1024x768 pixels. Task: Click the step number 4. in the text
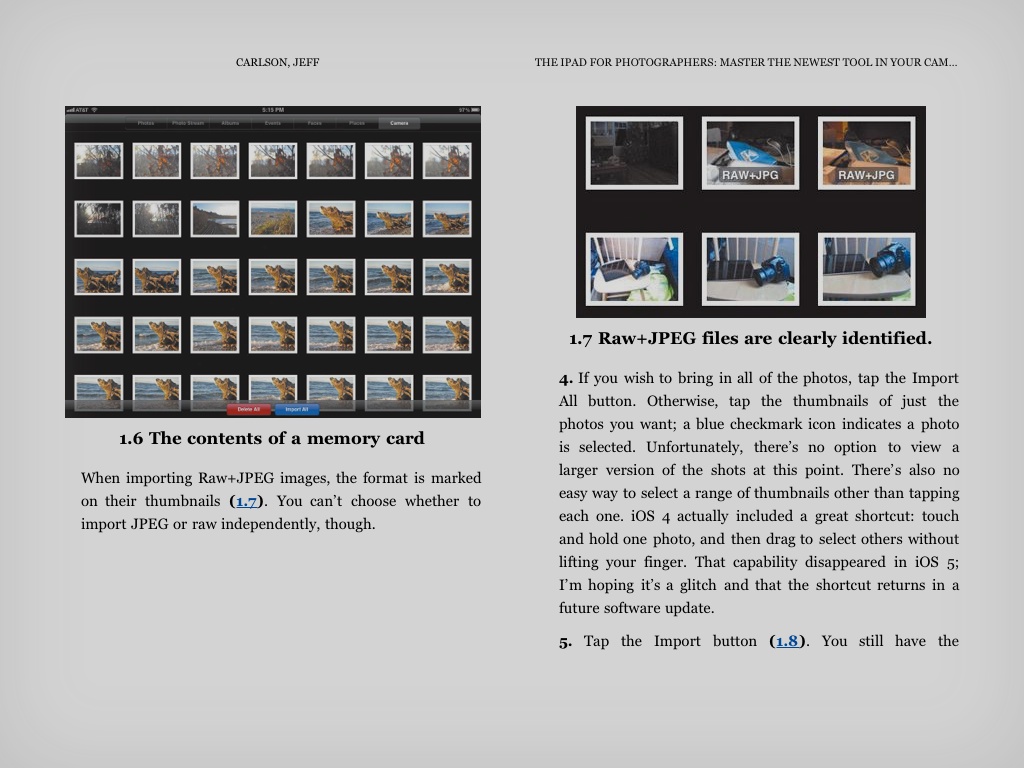coord(566,379)
